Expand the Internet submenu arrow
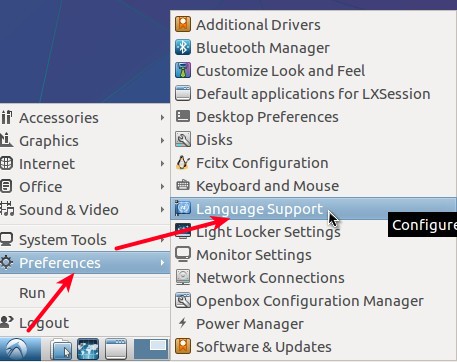The image size is (457, 362). click(x=162, y=164)
